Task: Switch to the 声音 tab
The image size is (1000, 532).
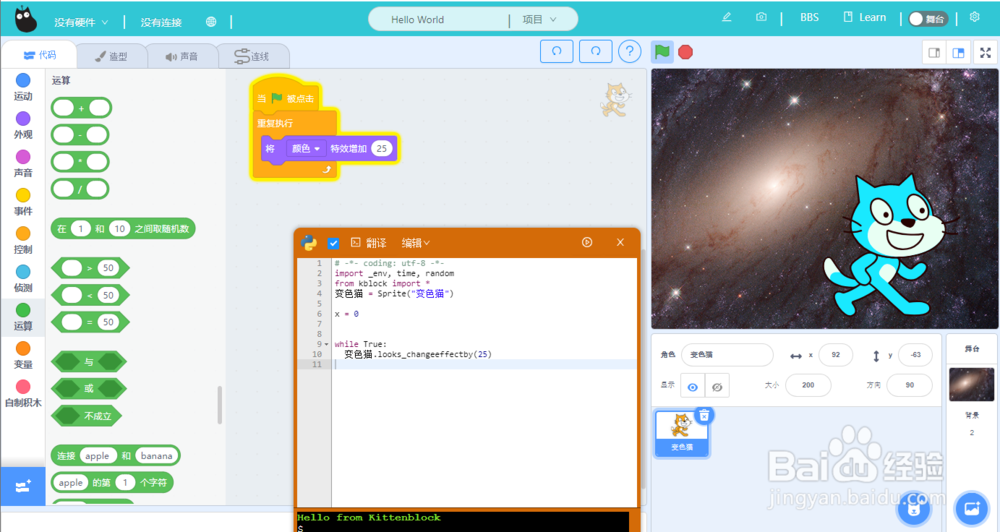Action: pyautogui.click(x=182, y=56)
